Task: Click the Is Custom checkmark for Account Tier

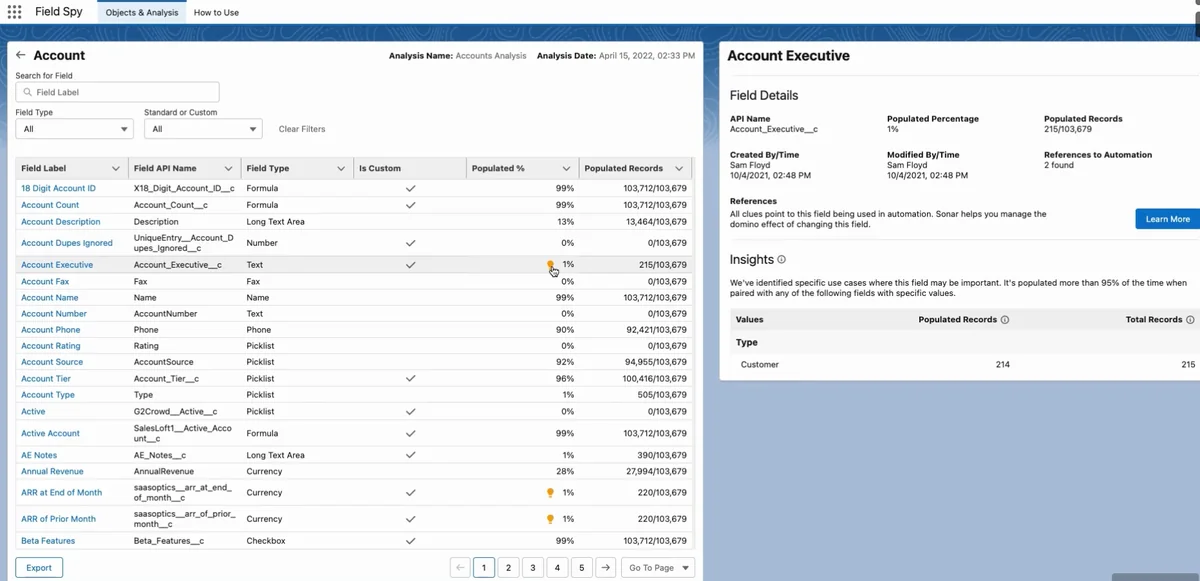Action: click(x=410, y=379)
